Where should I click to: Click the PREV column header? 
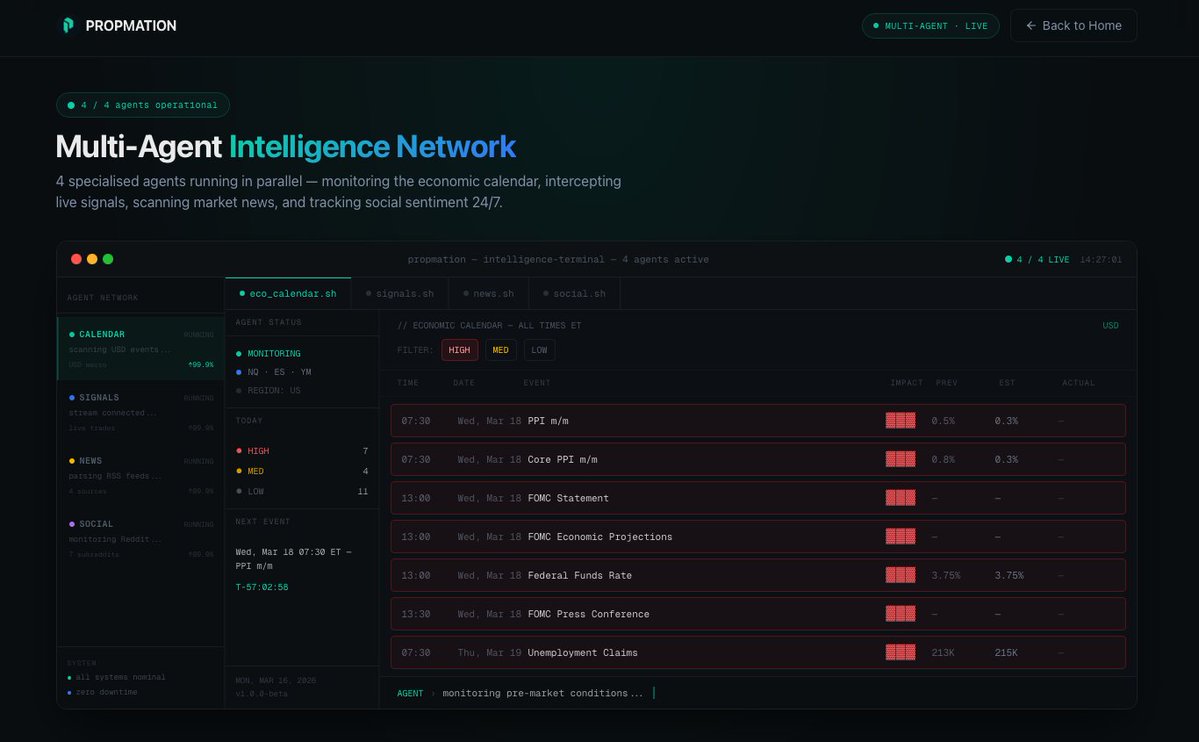point(947,382)
